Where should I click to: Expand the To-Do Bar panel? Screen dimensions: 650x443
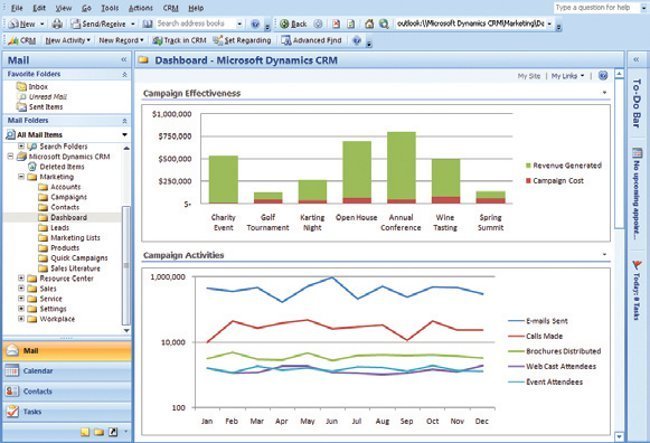click(636, 60)
